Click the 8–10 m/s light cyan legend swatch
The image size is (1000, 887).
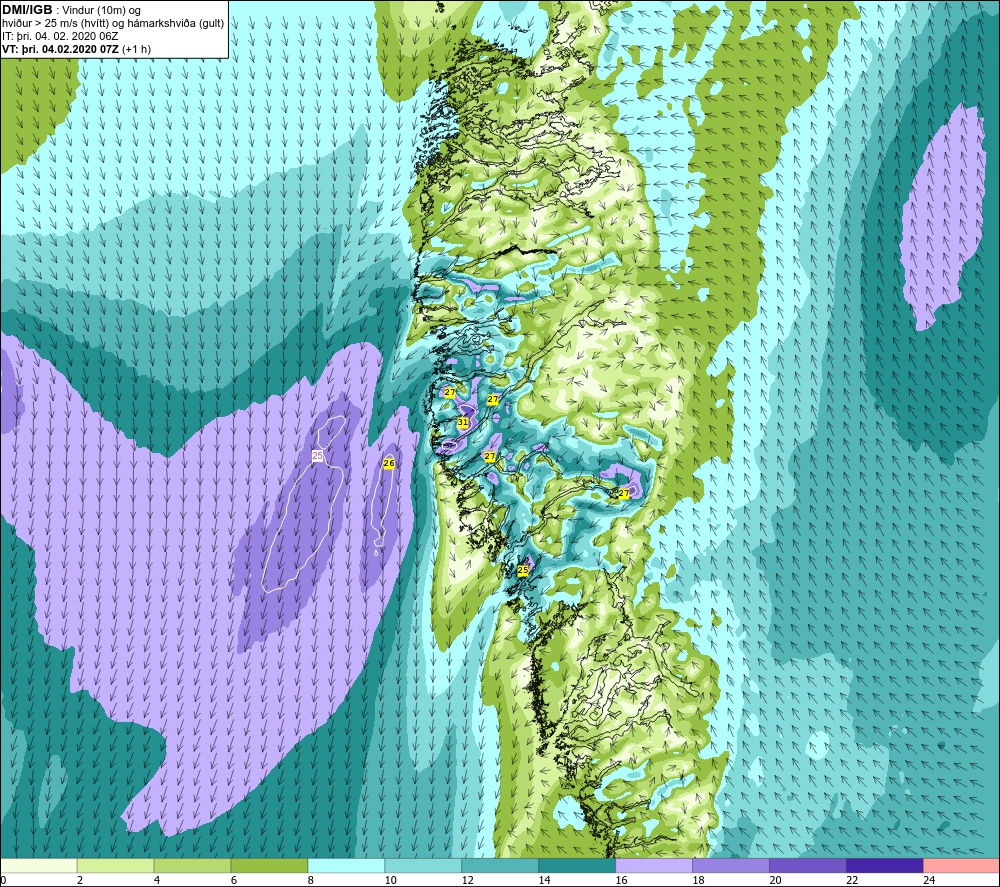(x=346, y=865)
